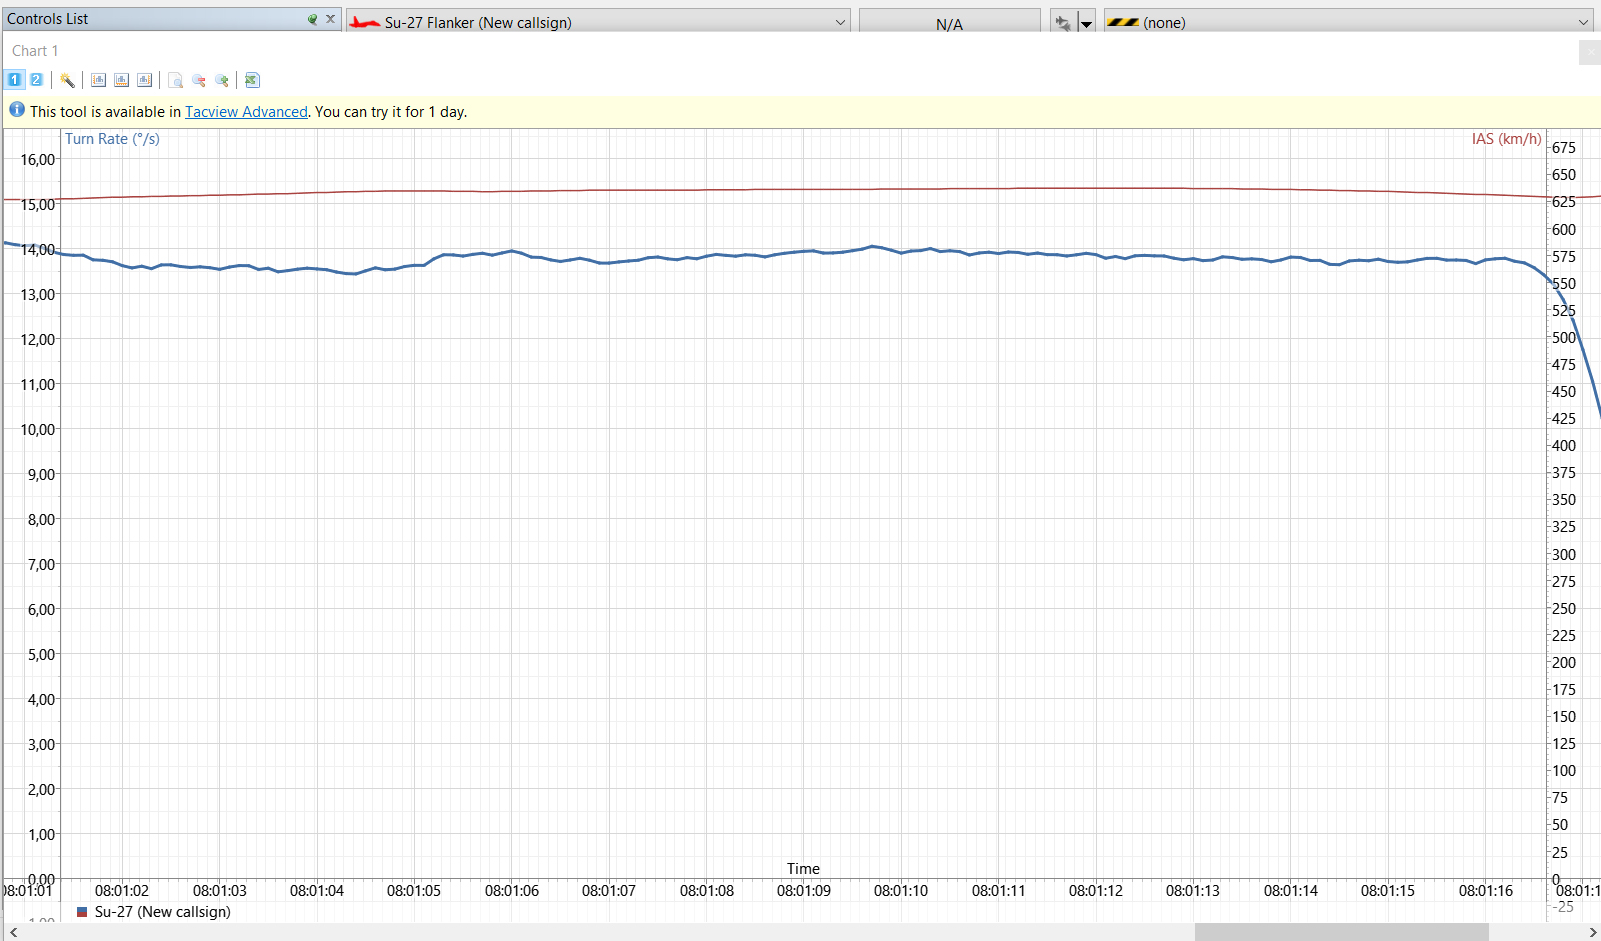The height and width of the screenshot is (941, 1601).
Task: Select the right Y-axis chart icon
Action: pos(145,80)
